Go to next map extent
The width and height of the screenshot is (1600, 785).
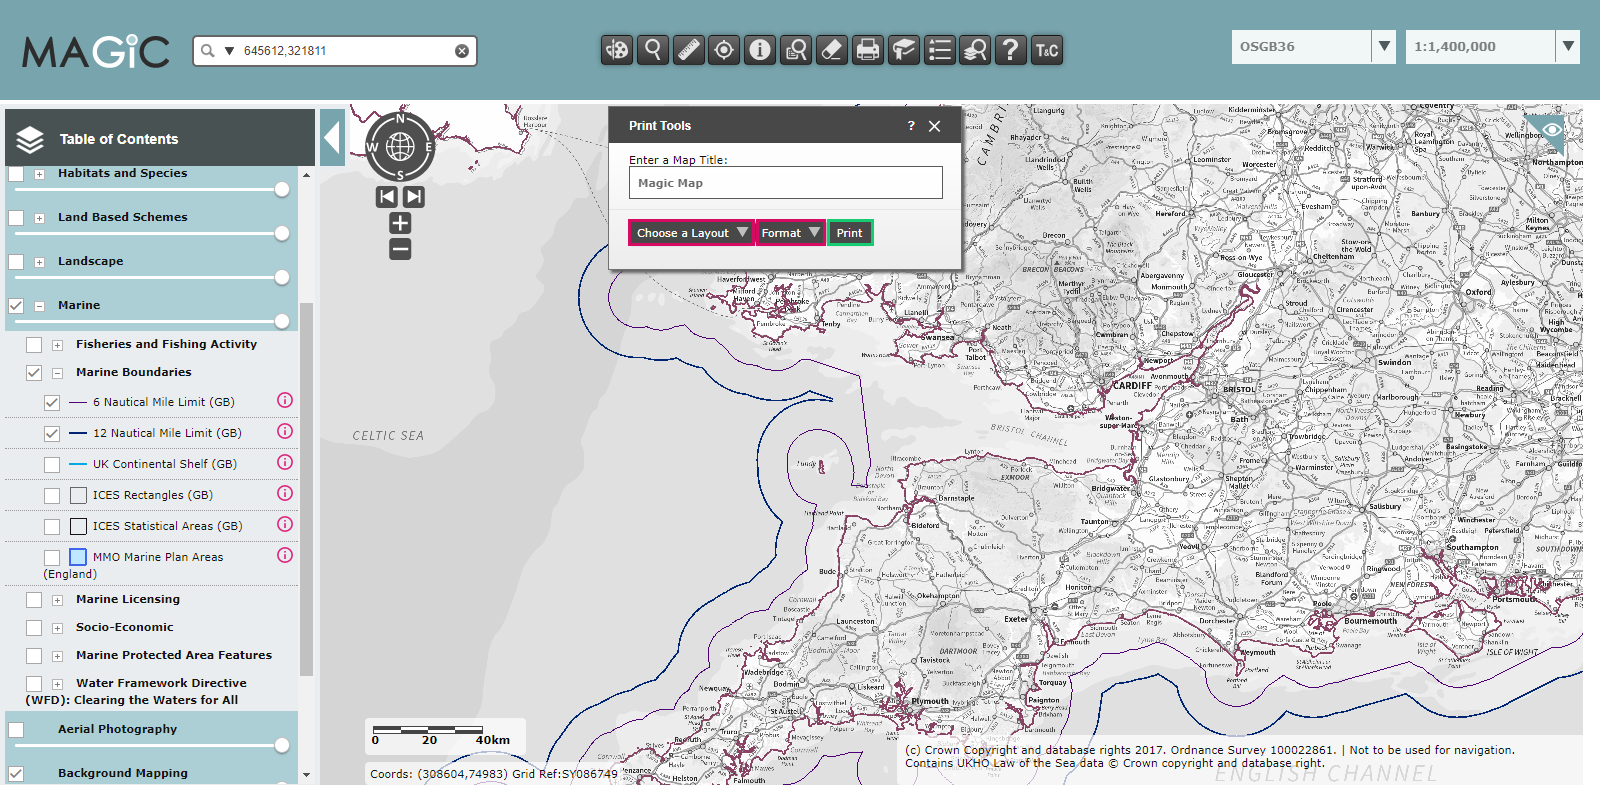click(414, 197)
